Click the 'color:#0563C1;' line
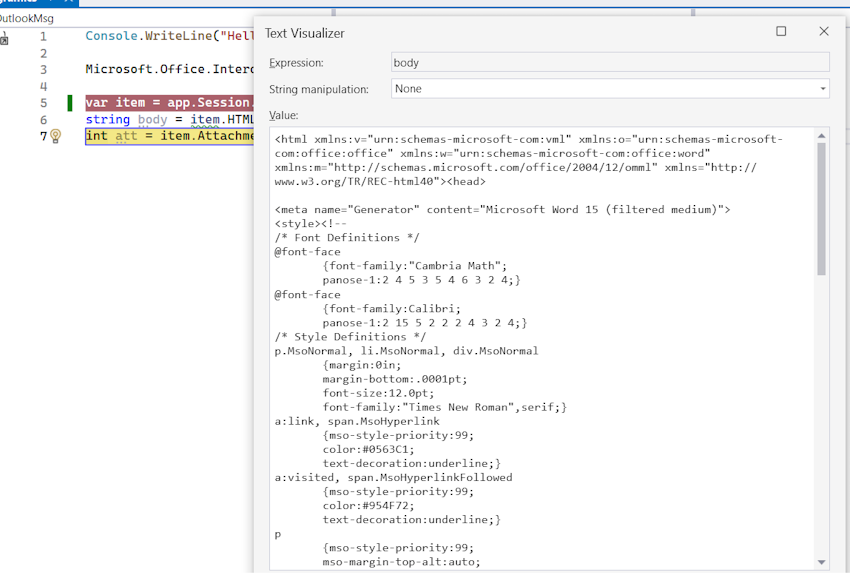850x575 pixels. tap(369, 449)
